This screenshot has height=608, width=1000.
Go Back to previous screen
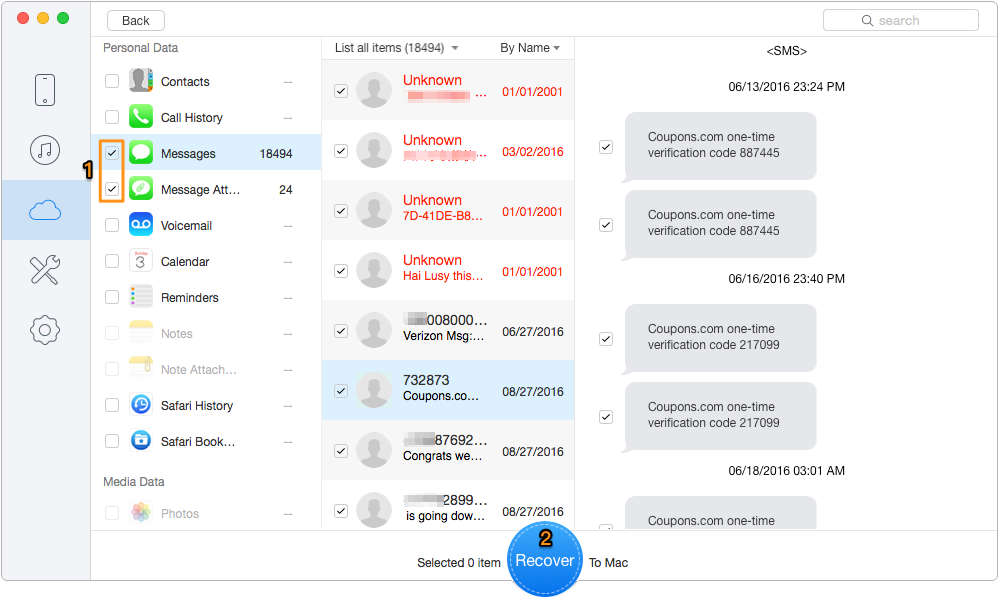[135, 20]
